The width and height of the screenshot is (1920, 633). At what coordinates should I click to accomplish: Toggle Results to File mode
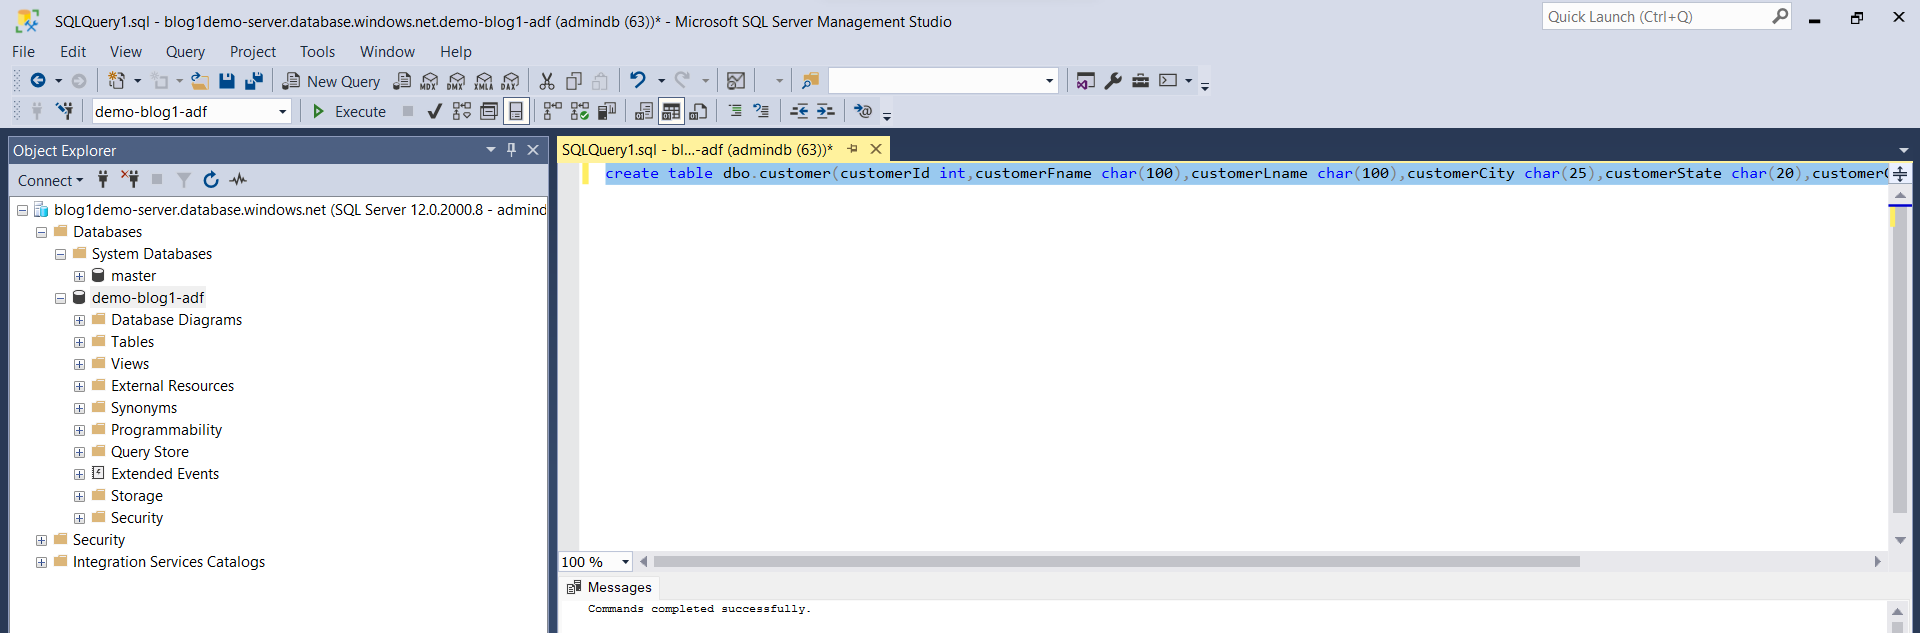coord(698,111)
